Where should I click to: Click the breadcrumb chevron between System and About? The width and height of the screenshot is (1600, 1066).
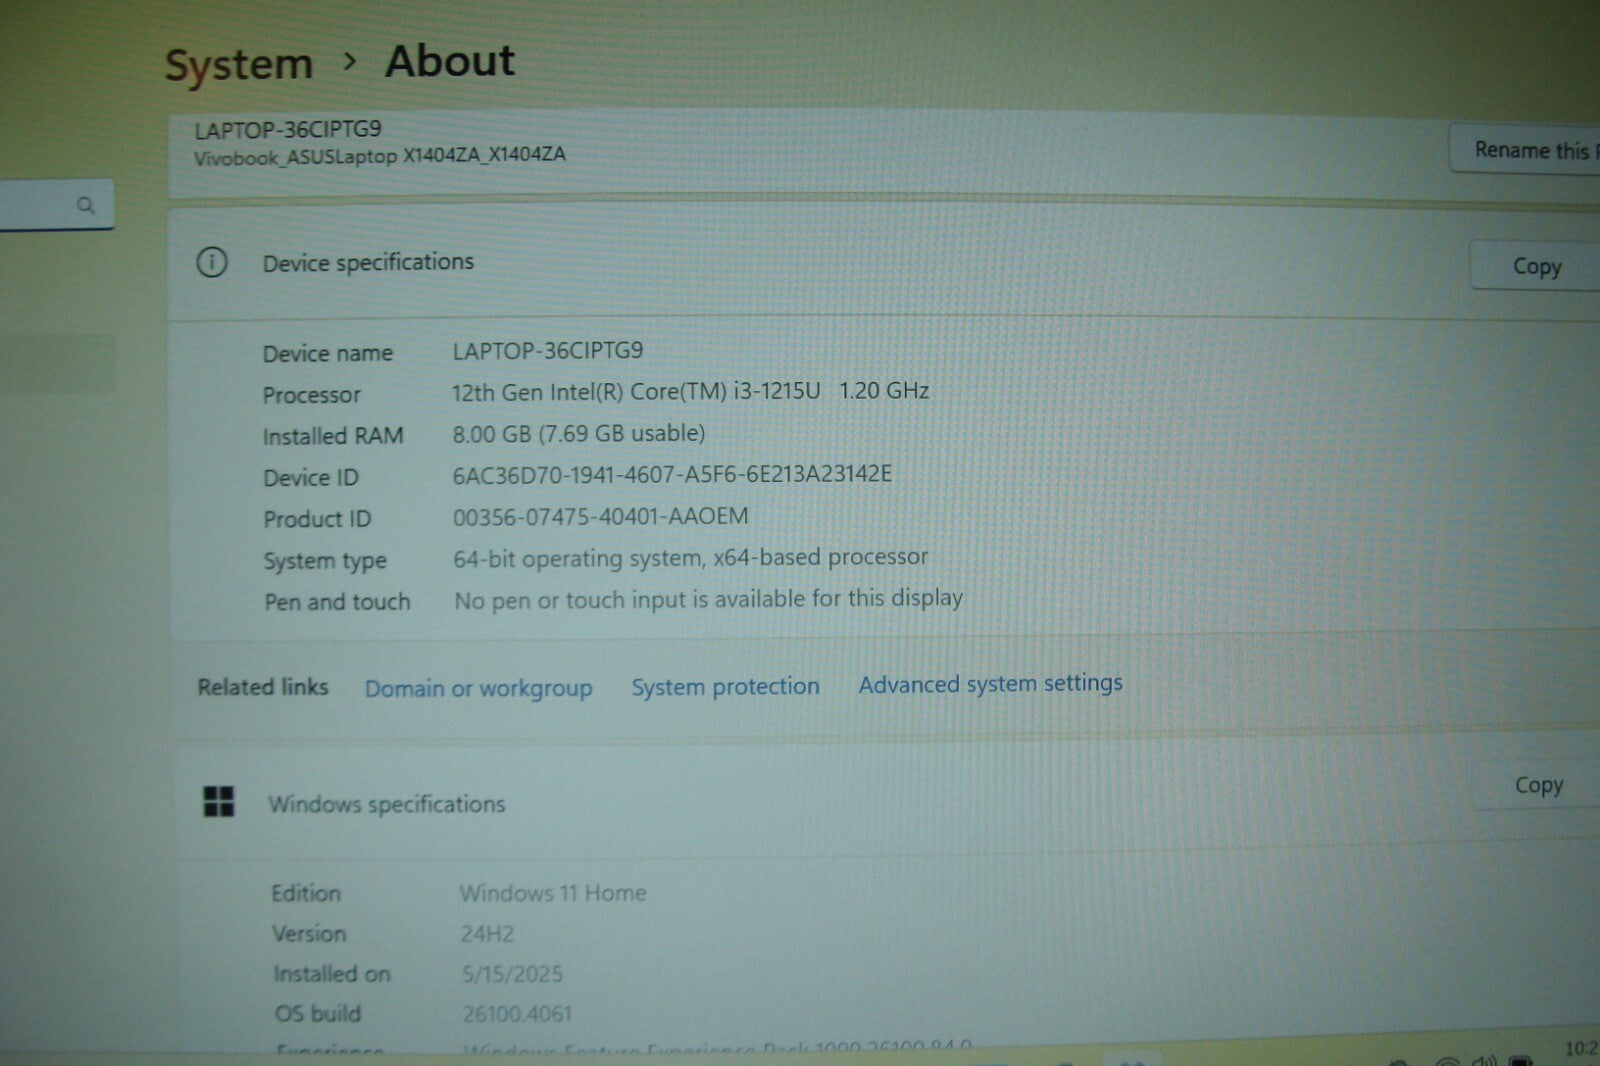pos(349,62)
